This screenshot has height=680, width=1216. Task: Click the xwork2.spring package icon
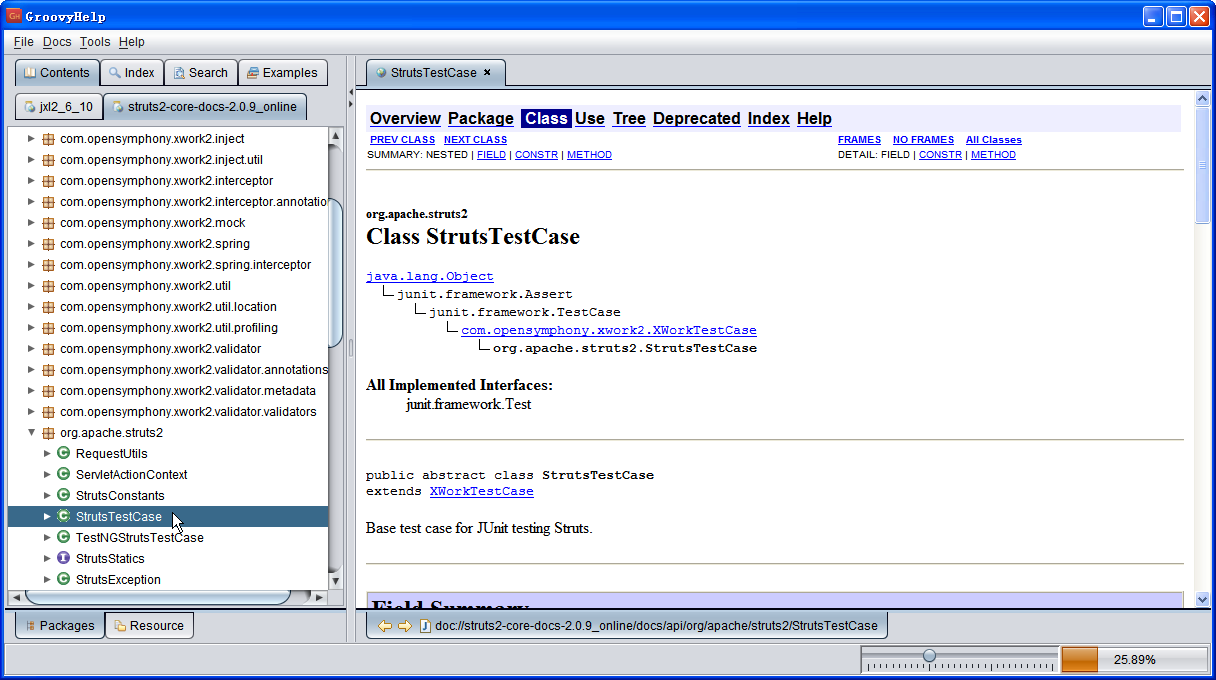48,244
